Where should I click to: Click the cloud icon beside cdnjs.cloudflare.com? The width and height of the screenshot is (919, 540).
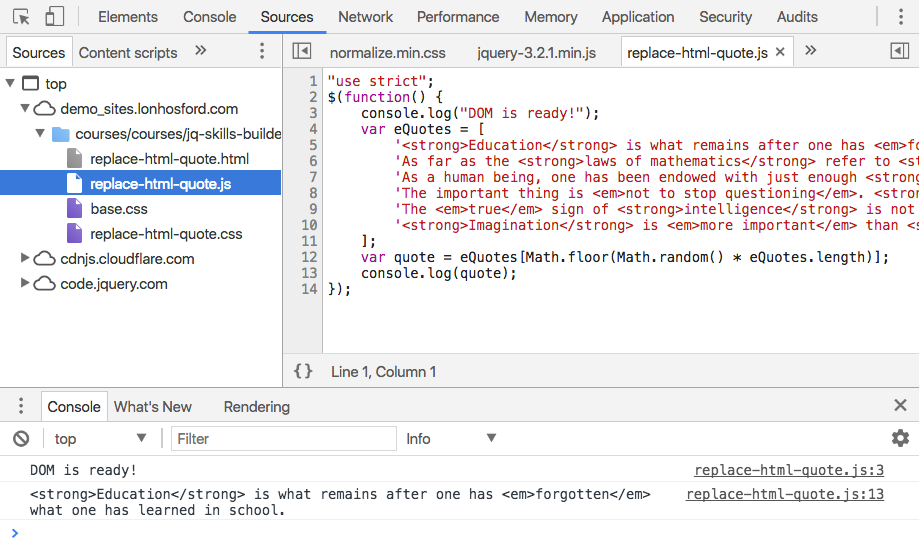[x=45, y=259]
